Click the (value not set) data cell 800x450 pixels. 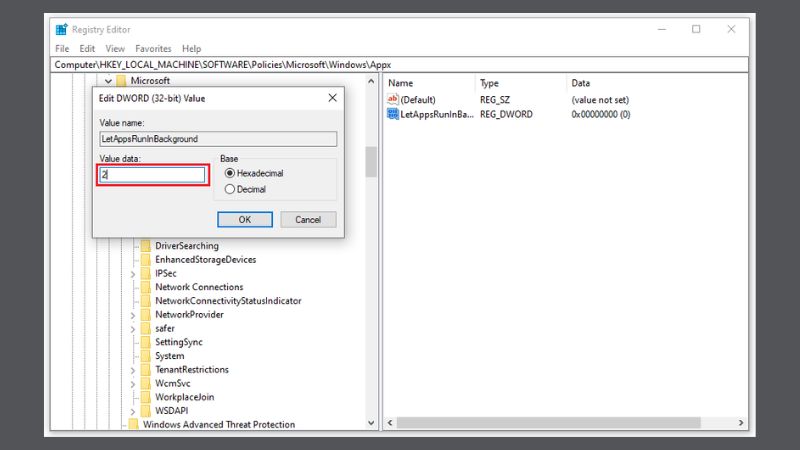(600, 100)
